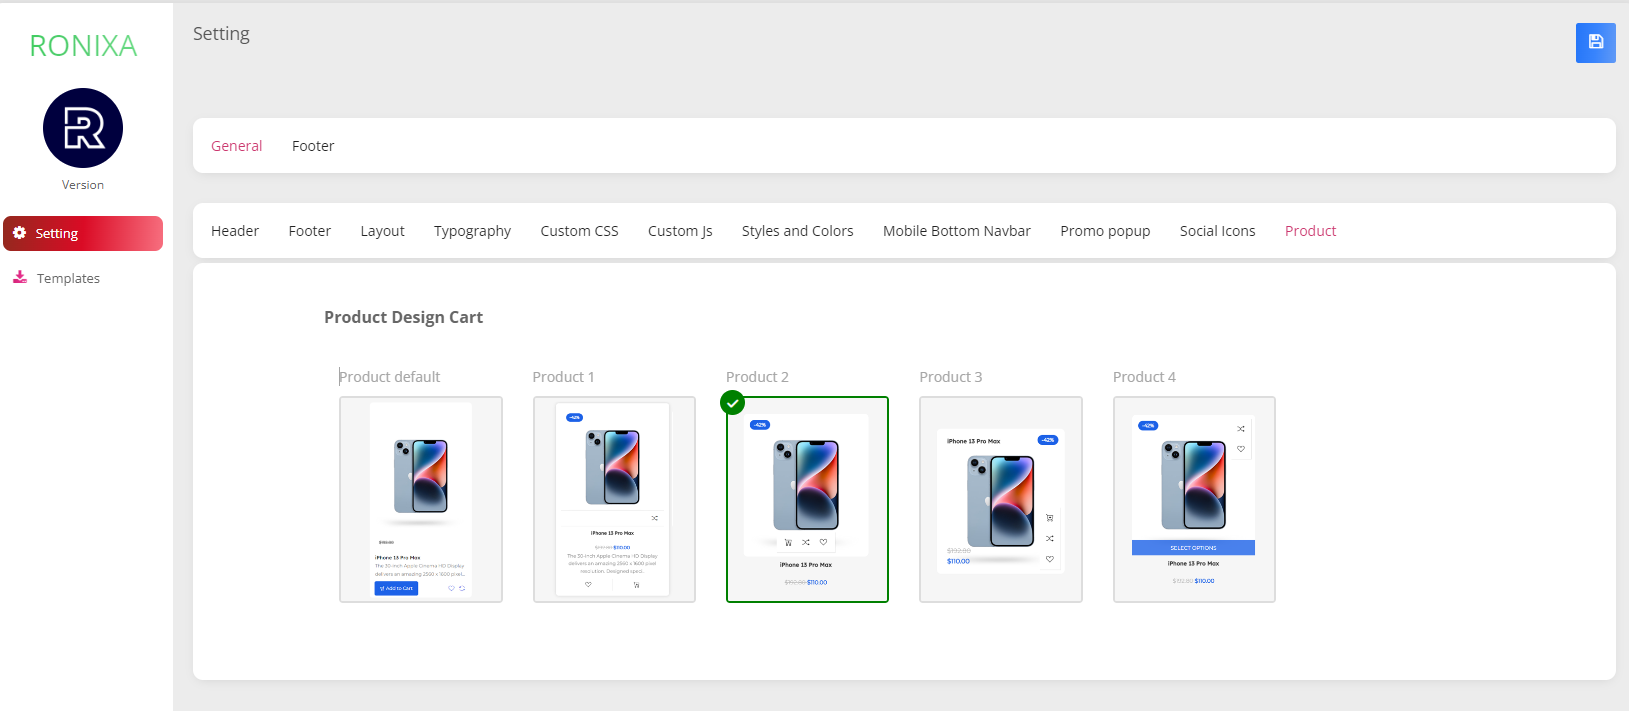Click the Ronixa R logo avatar

point(83,128)
